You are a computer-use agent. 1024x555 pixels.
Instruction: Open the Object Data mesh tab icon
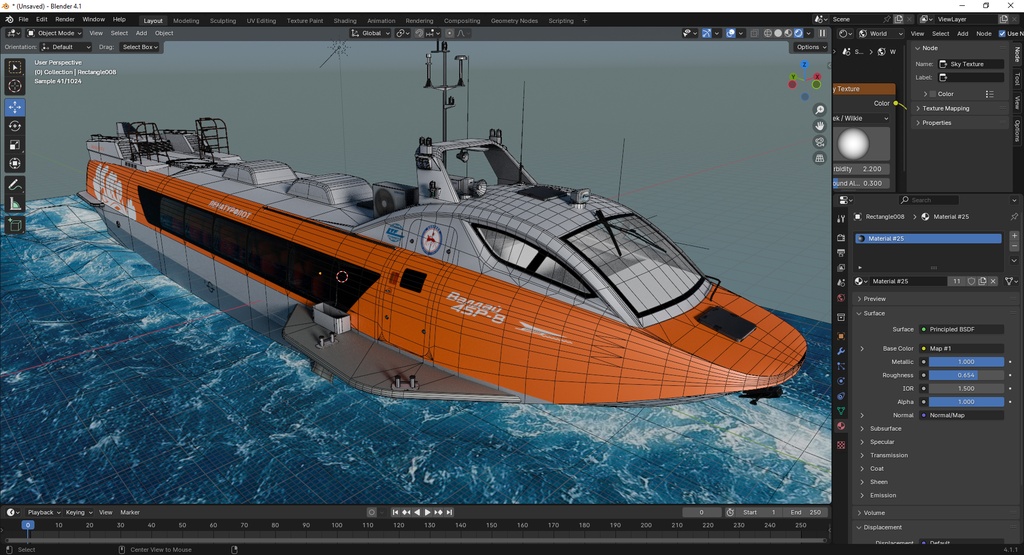(x=841, y=411)
